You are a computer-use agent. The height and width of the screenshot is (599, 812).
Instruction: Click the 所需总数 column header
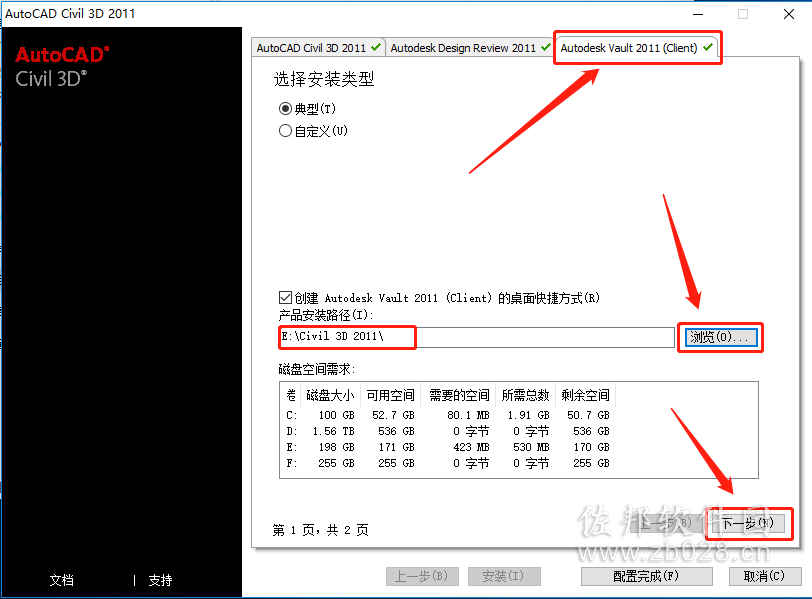pos(526,395)
